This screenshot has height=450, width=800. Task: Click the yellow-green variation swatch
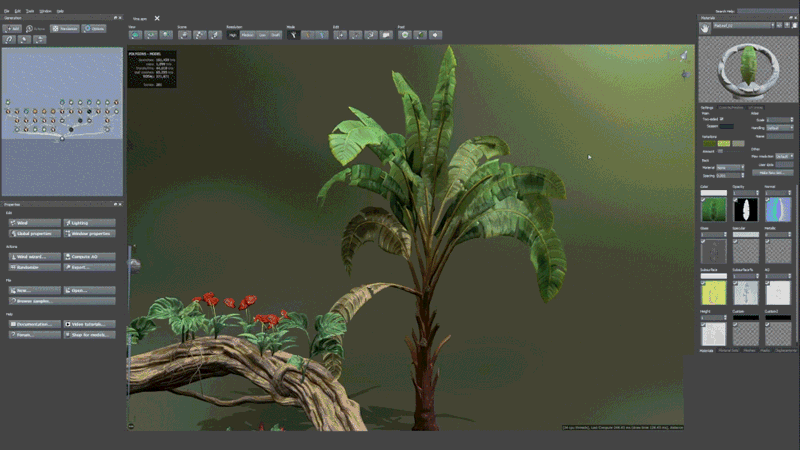coord(723,144)
